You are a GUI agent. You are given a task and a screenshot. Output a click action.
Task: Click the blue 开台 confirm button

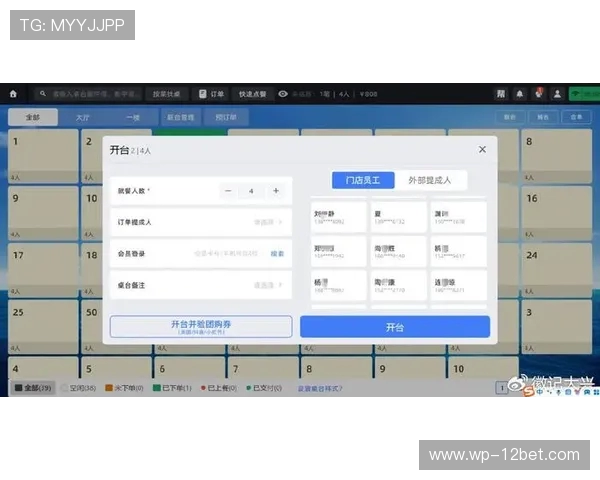point(395,327)
